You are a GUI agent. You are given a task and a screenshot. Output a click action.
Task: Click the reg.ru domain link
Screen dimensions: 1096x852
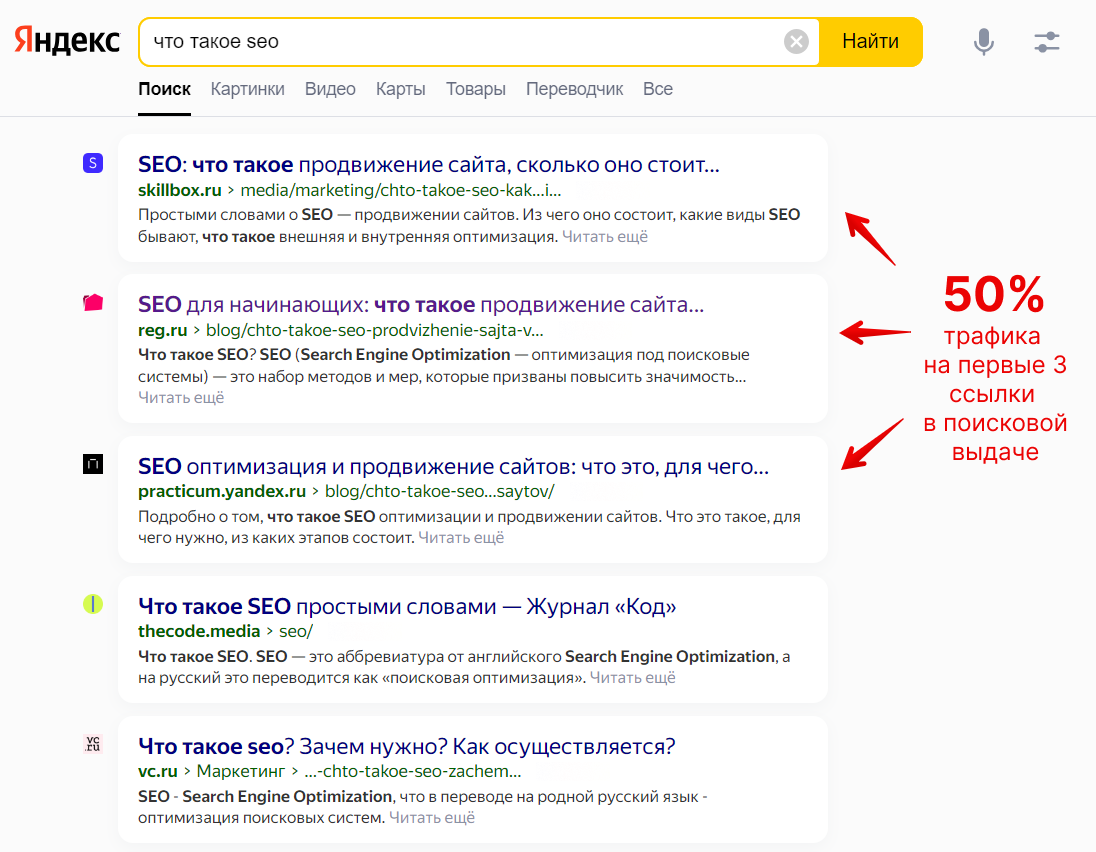pyautogui.click(x=163, y=330)
